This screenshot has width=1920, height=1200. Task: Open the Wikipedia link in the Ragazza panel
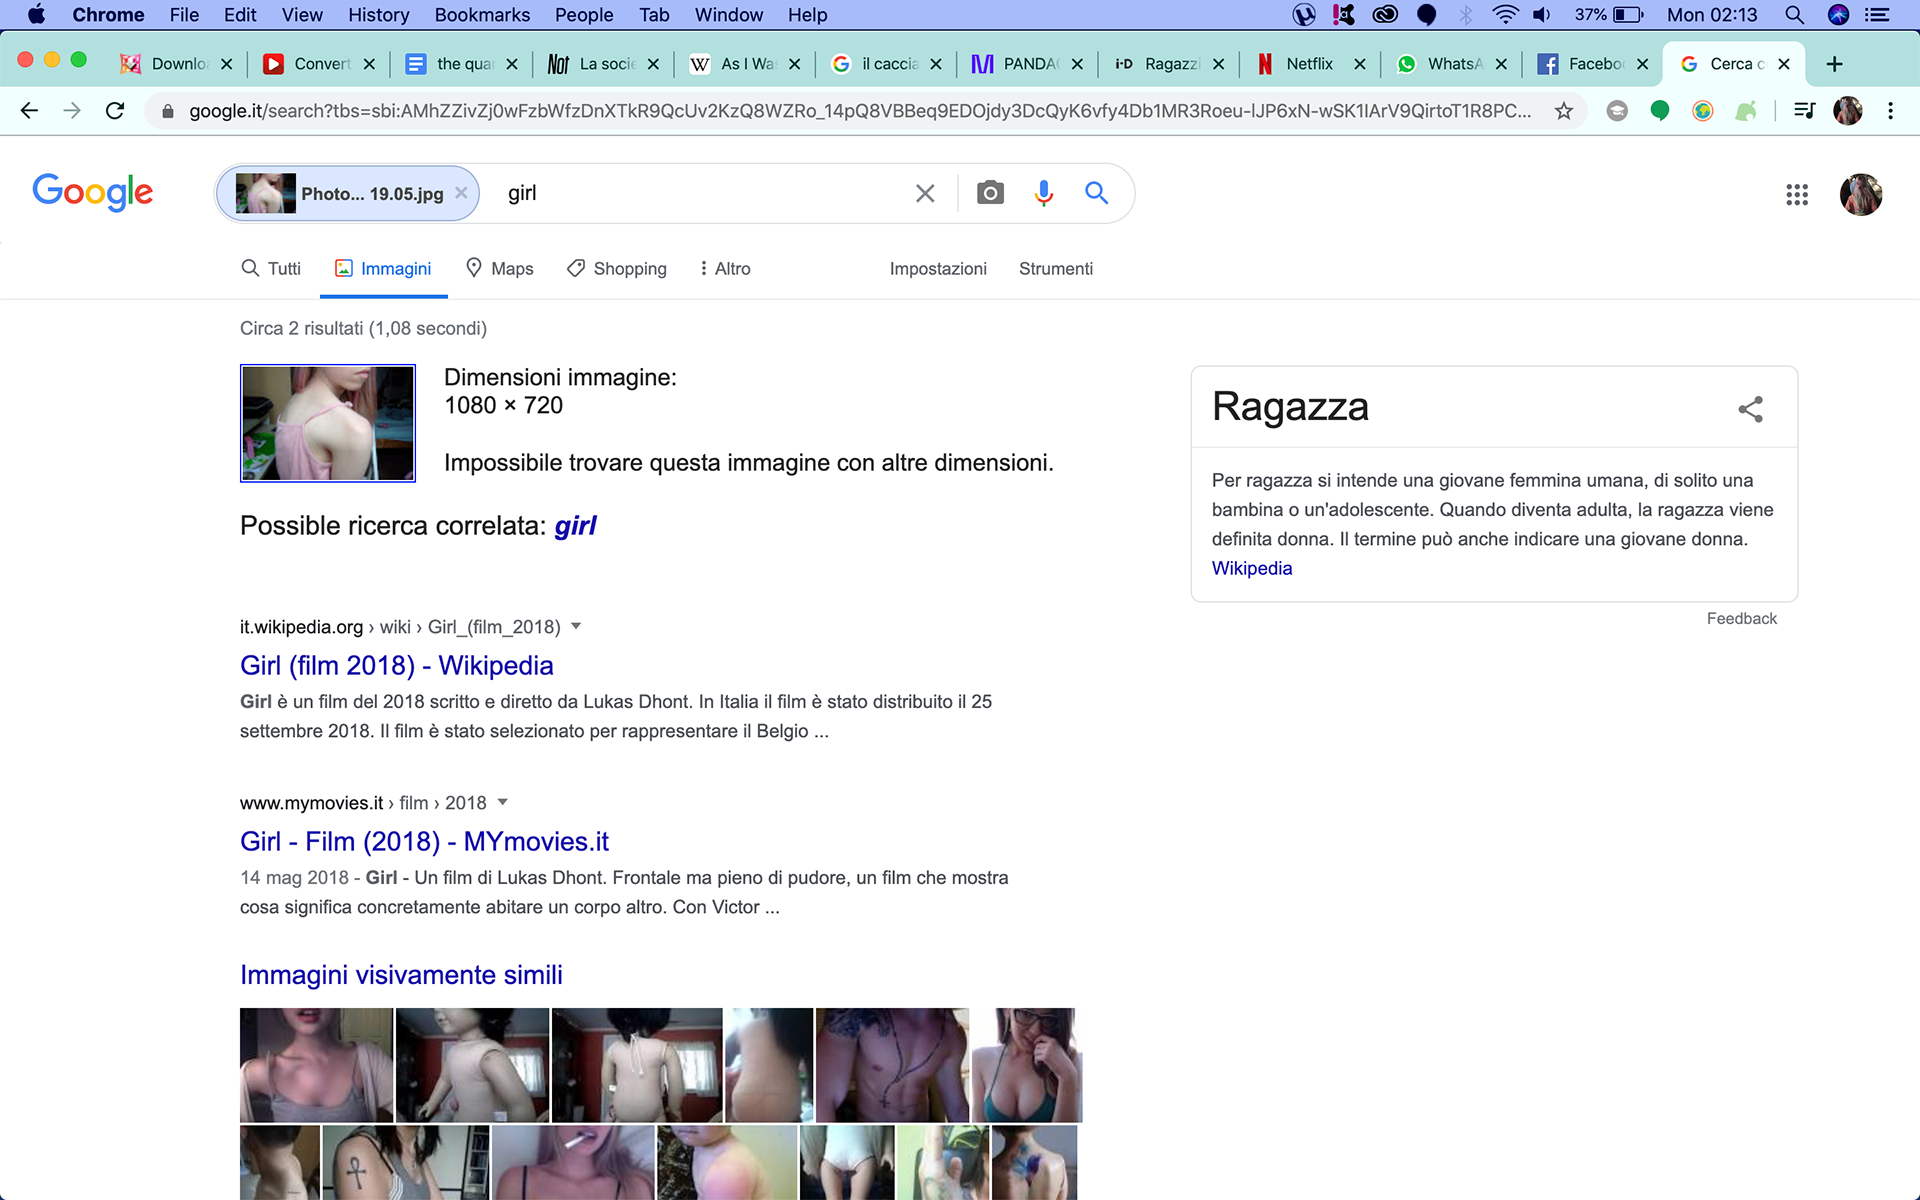1252,568
